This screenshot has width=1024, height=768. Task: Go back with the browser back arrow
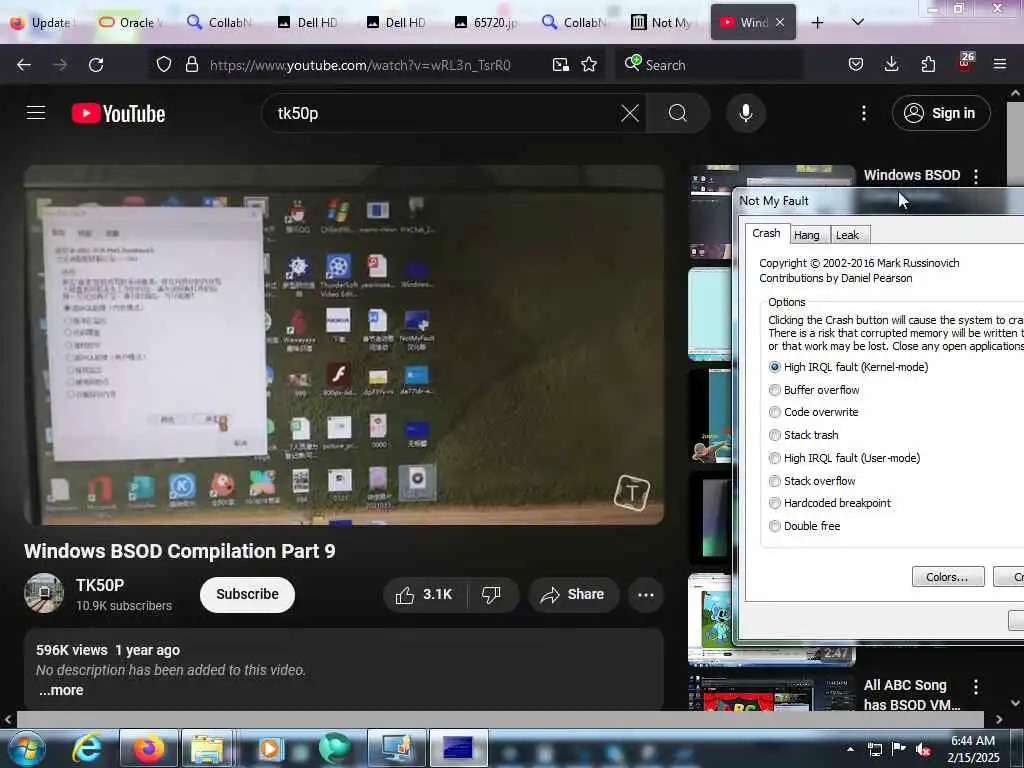click(24, 65)
